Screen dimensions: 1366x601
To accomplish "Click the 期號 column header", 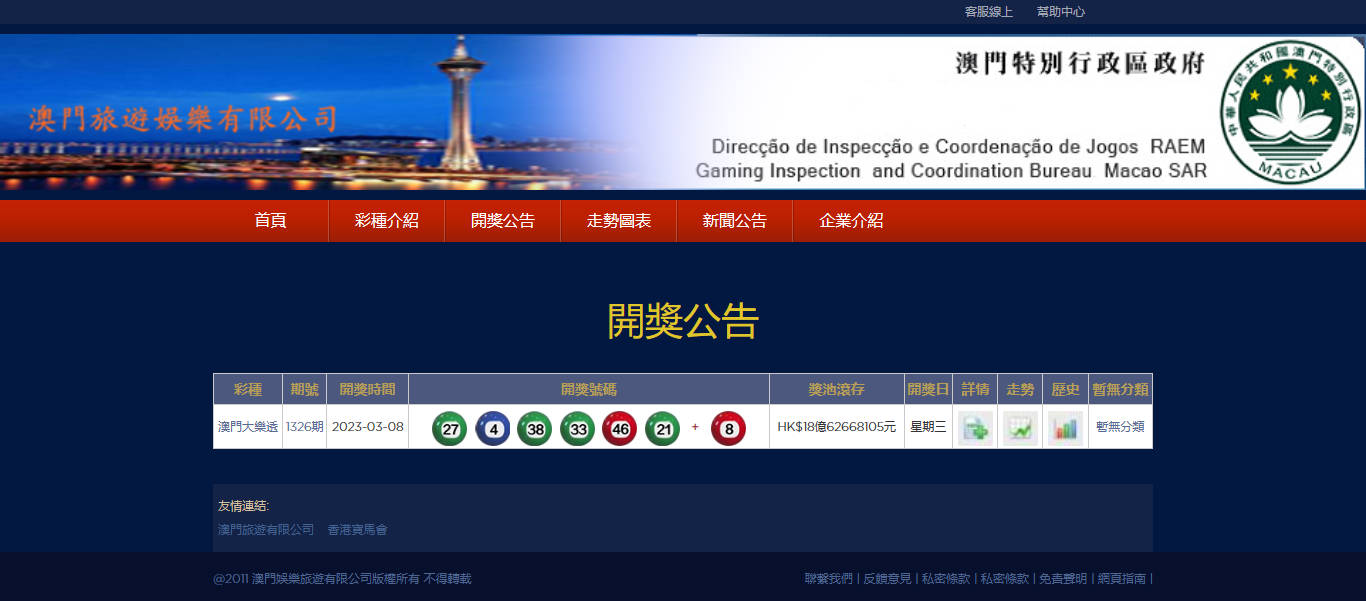I will (304, 389).
